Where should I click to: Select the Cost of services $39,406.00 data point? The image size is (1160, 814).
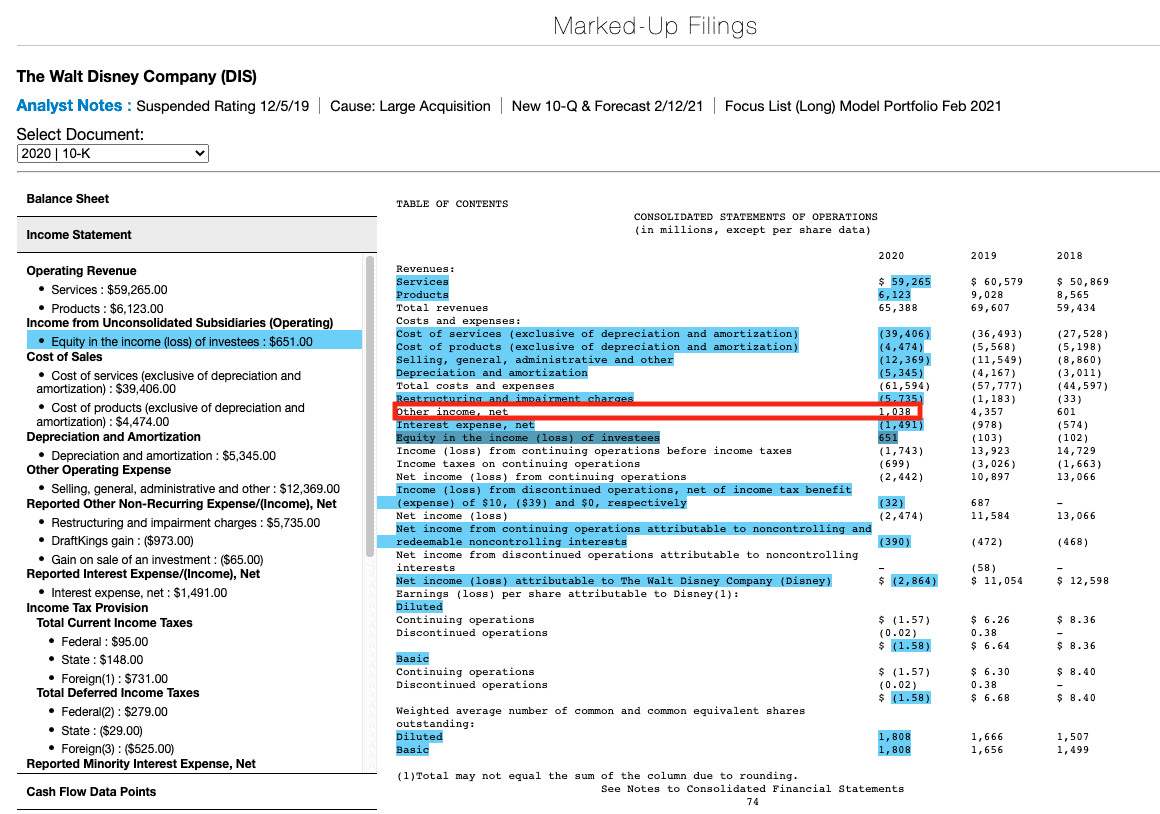point(169,383)
